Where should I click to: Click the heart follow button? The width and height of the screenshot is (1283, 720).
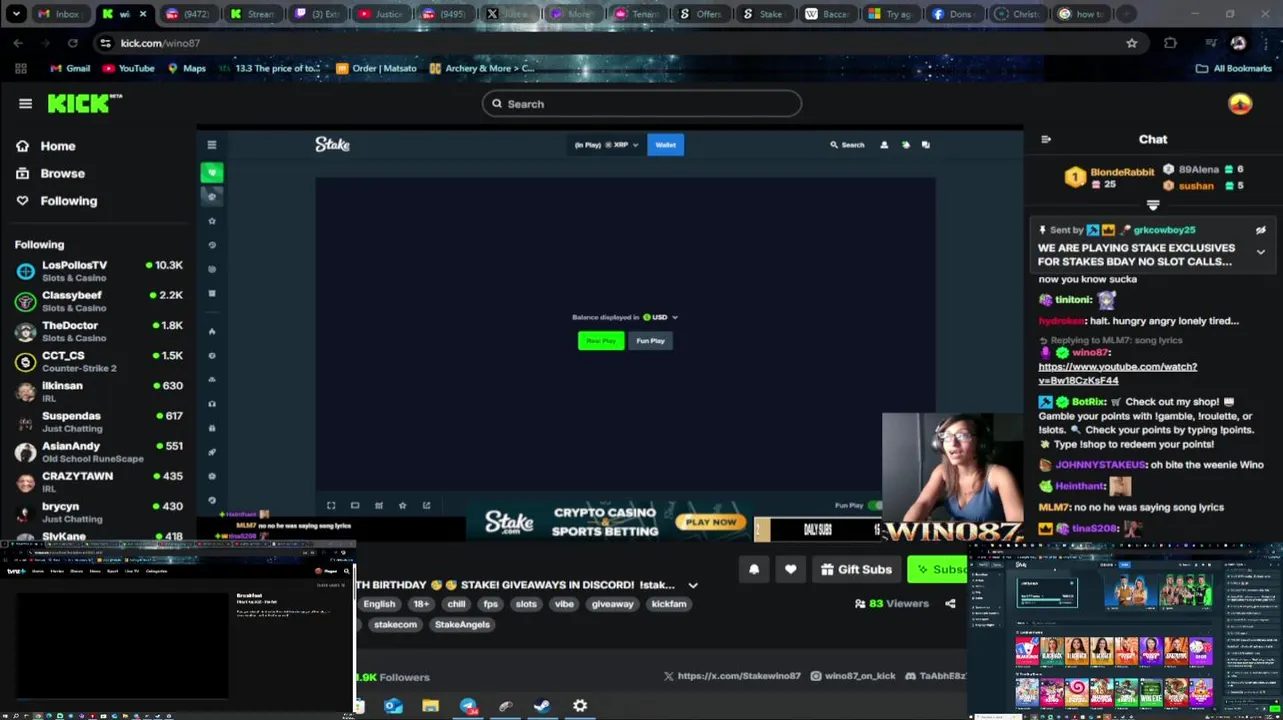790,569
